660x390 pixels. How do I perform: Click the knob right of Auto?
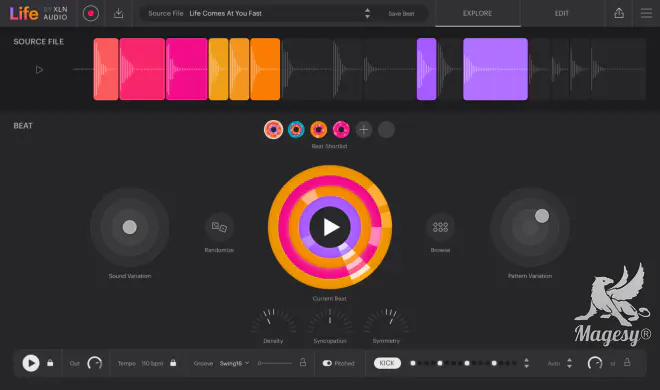pyautogui.click(x=595, y=363)
